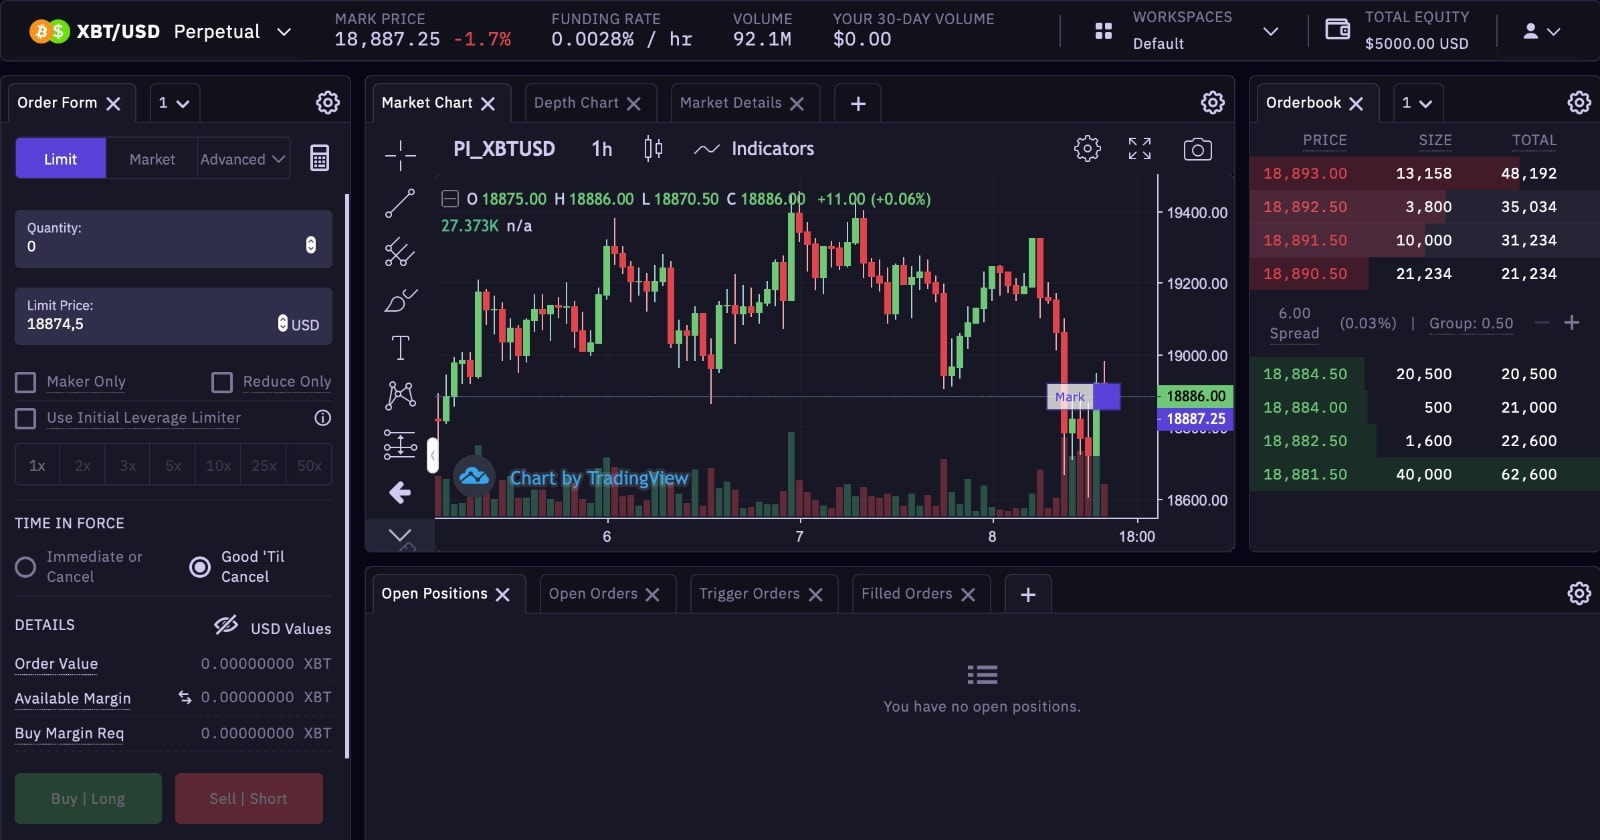
Task: Enable the Maker Only checkbox
Action: [26, 382]
